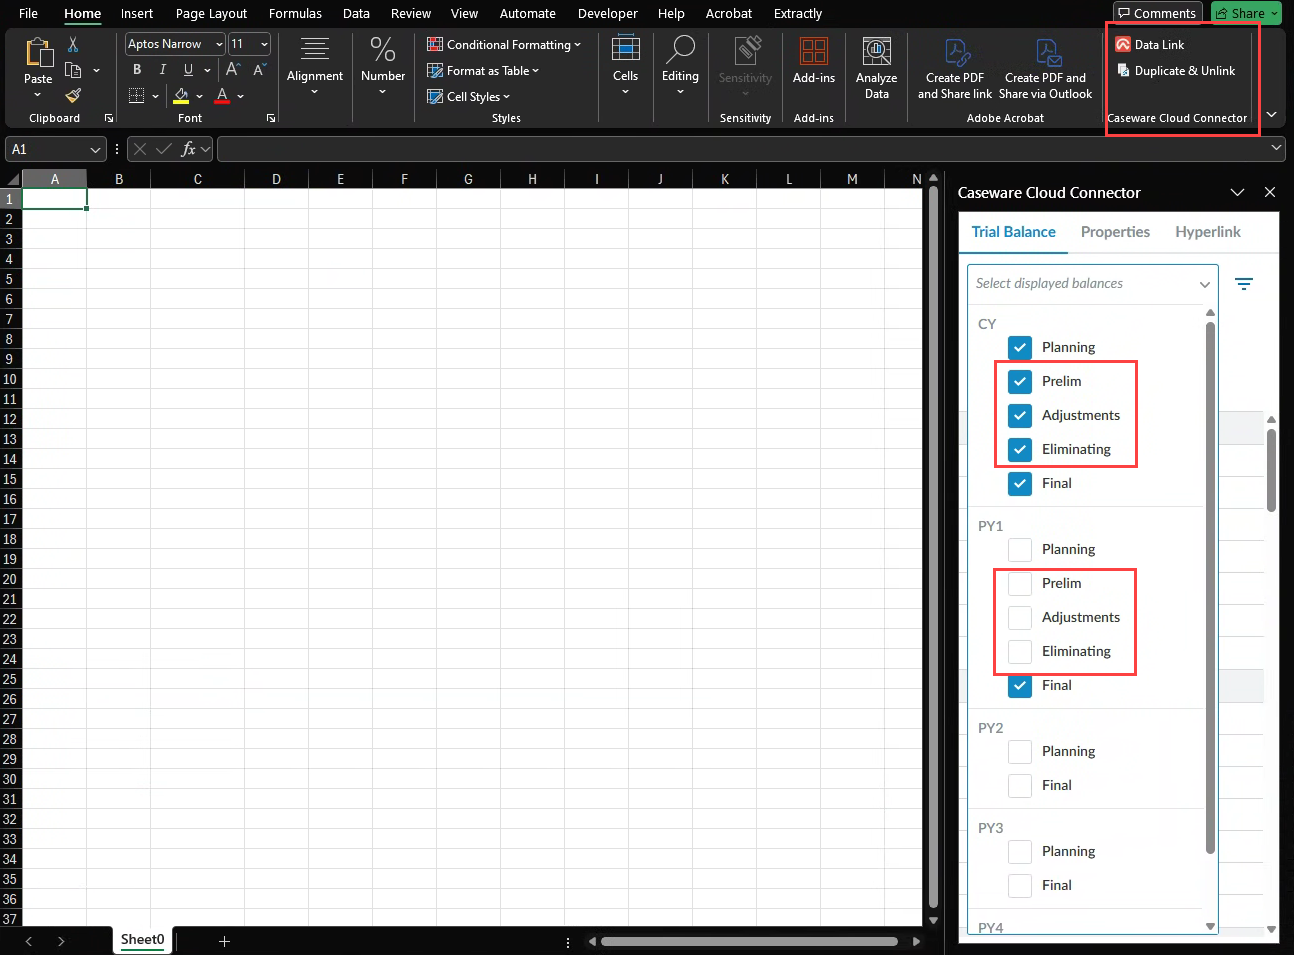Expand the Conditional Formatting dropdown

[x=504, y=45]
